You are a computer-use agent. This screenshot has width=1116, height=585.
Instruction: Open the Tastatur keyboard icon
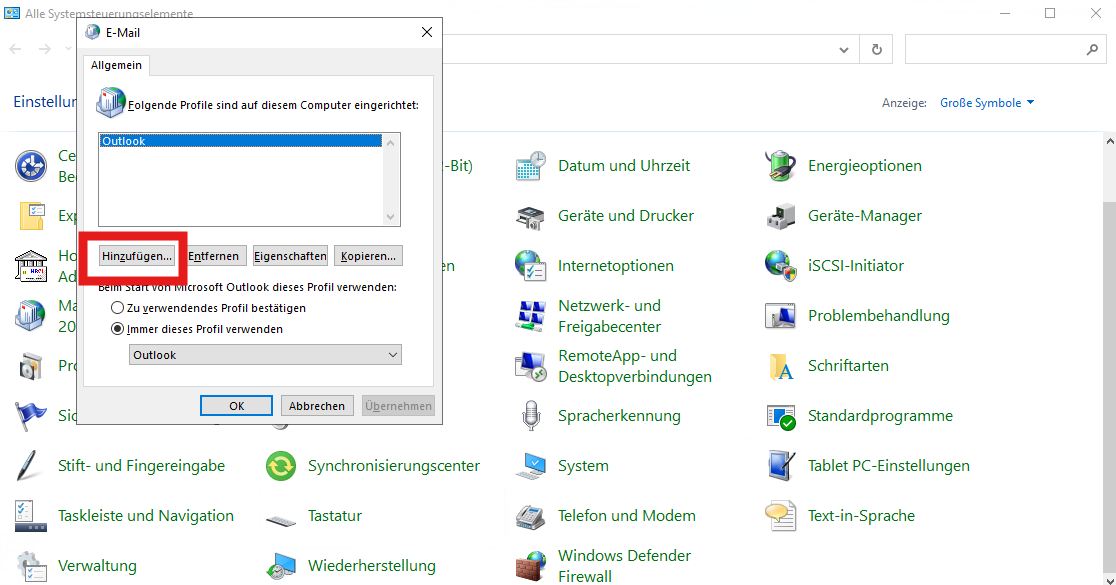point(280,520)
